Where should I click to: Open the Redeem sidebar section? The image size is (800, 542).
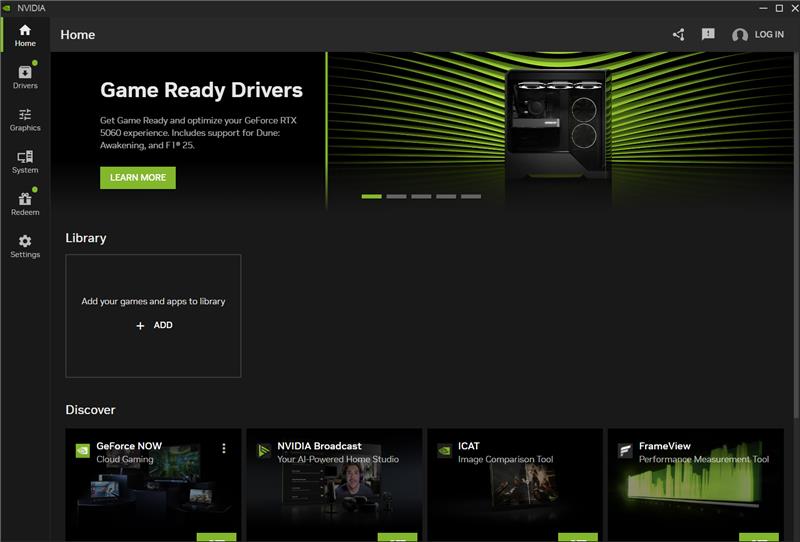tap(25, 204)
